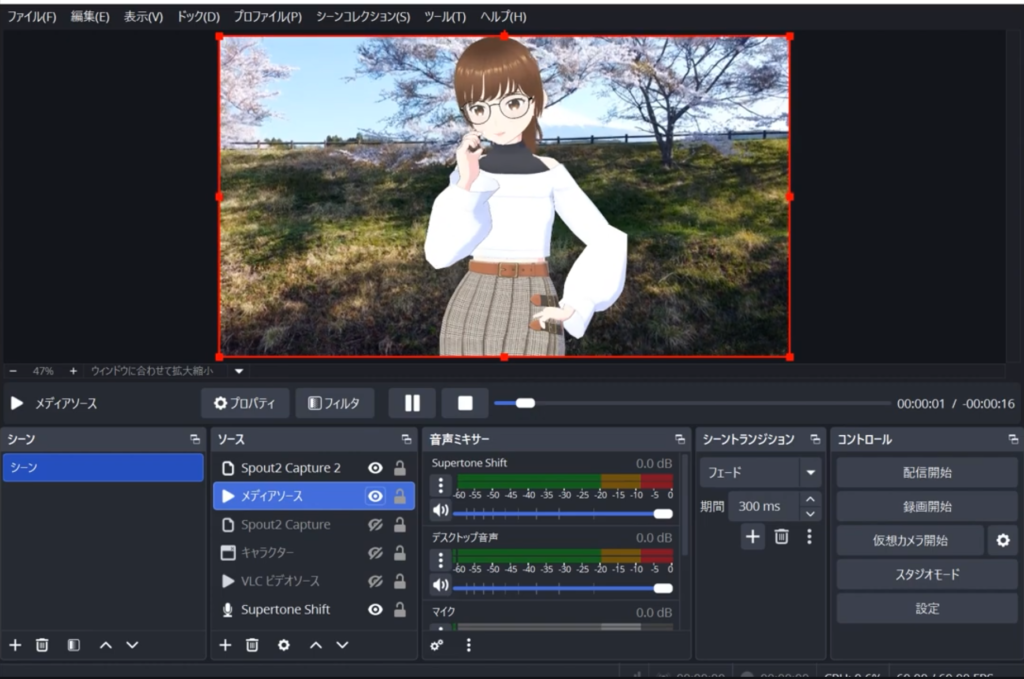Screen dimensions: 1024x679
Task: Open the プロファイル menu
Action: pyautogui.click(x=267, y=17)
